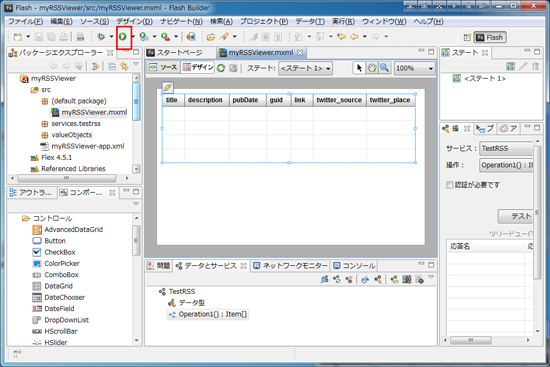Click the Refresh icon beside the Design button
The width and height of the screenshot is (550, 367).
pyautogui.click(x=221, y=68)
